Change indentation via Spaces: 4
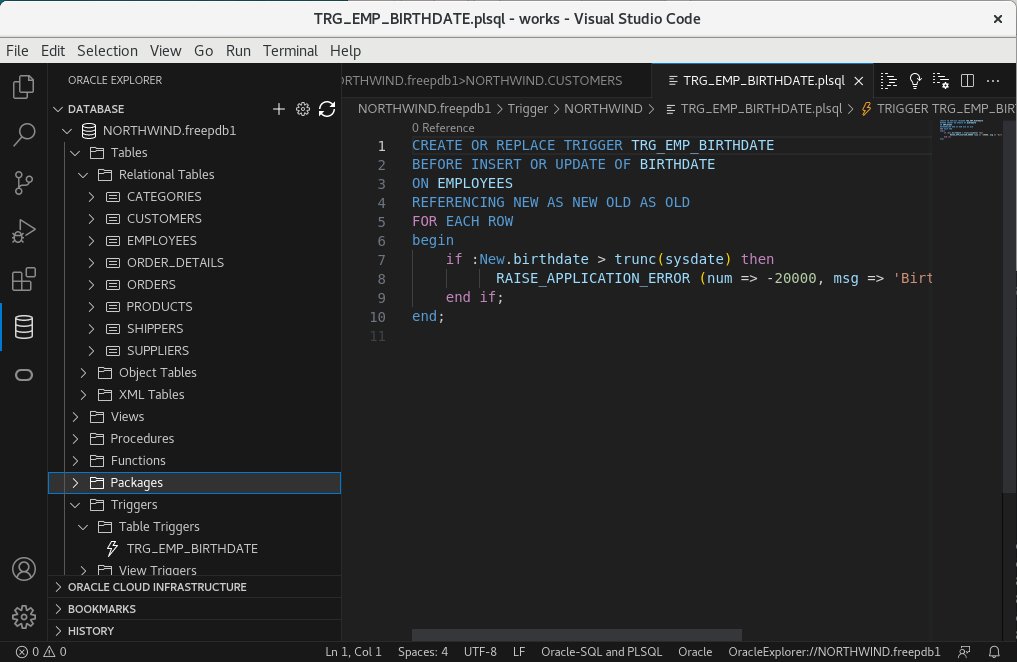The image size is (1017, 662). click(x=422, y=652)
